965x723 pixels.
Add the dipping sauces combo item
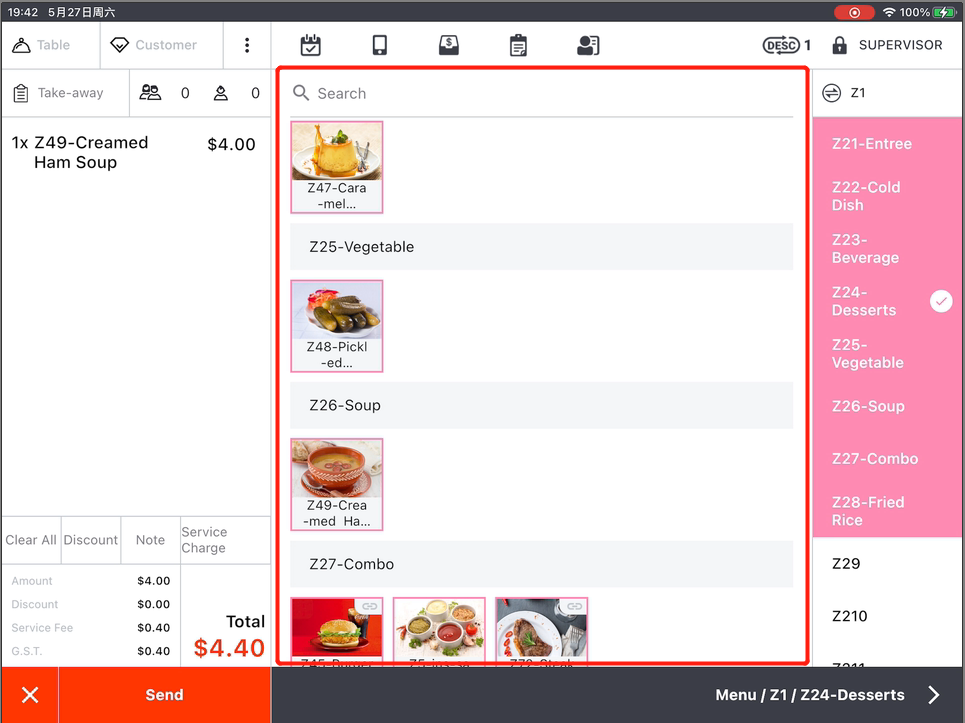point(439,630)
